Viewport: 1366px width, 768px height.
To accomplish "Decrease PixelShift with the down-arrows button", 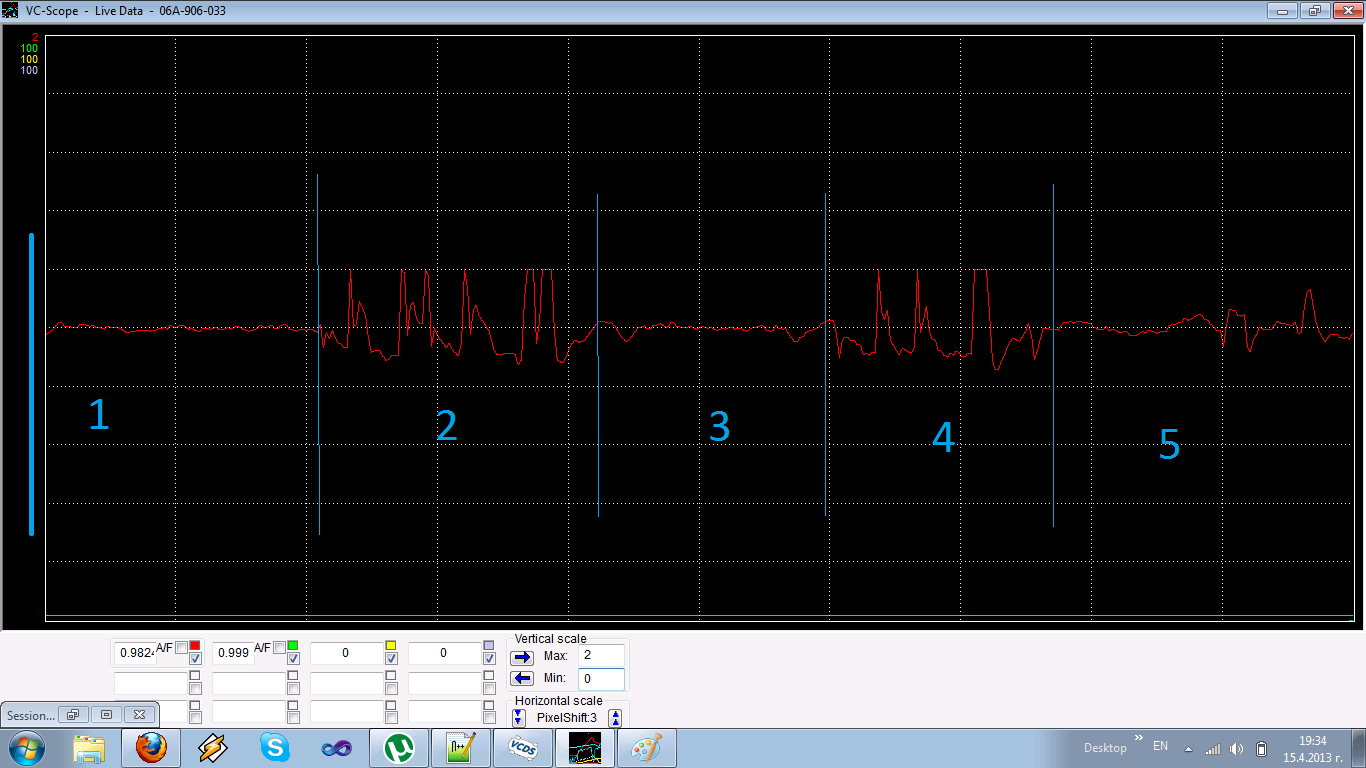I will [518, 718].
